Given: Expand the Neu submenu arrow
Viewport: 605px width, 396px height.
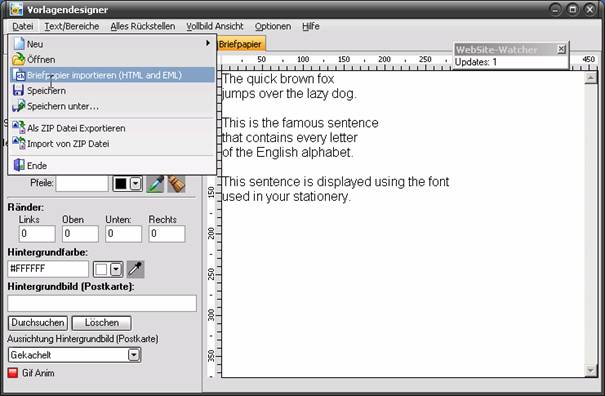Looking at the screenshot, I should point(208,43).
